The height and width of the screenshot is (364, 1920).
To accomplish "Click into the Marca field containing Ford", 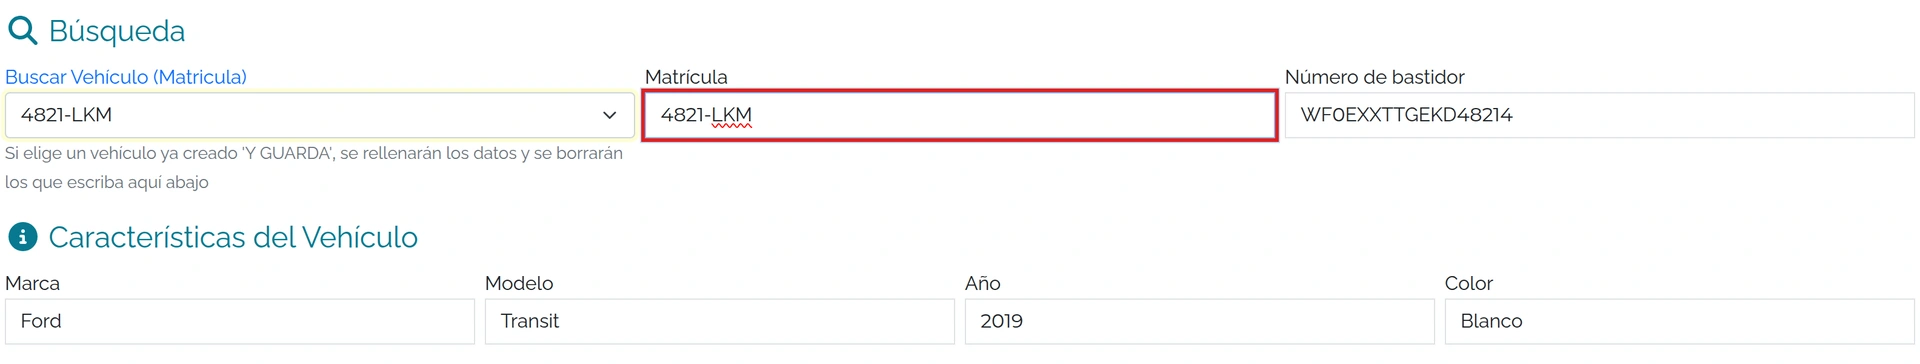I will click(x=240, y=321).
